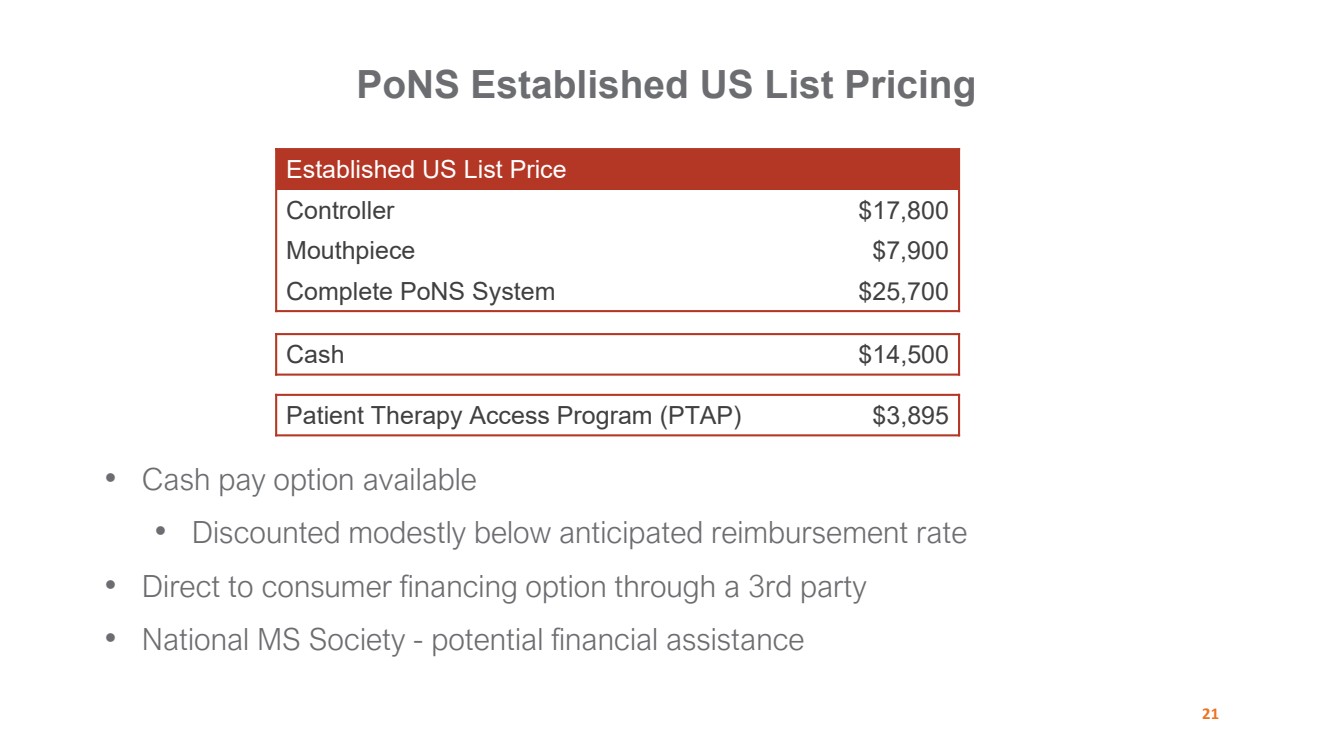The height and width of the screenshot is (749, 1333).
Task: Click the 'Cash' row label
Action: (x=315, y=355)
